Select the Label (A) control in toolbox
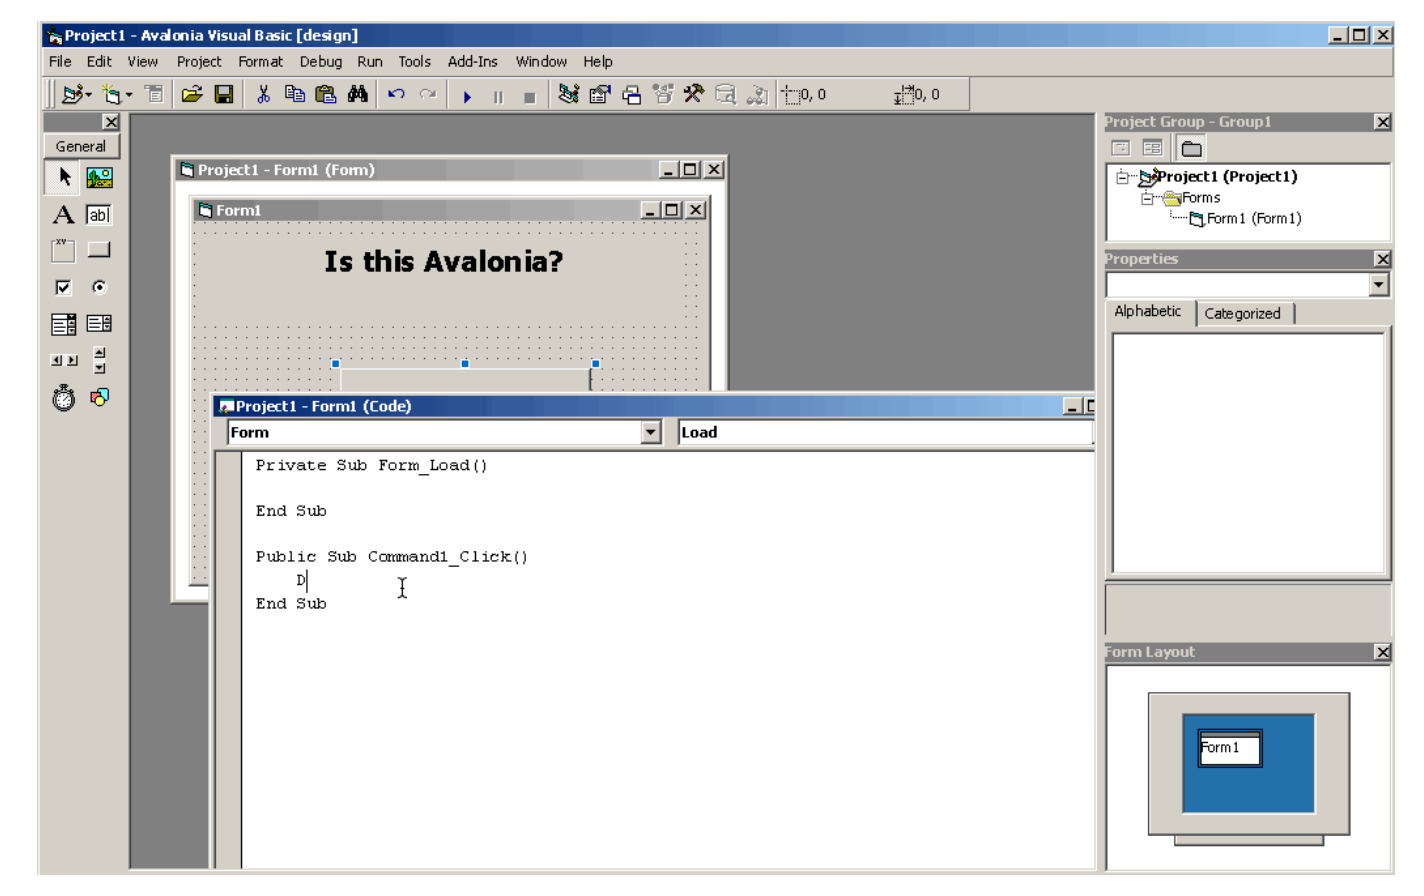The width and height of the screenshot is (1424, 896). (63, 215)
